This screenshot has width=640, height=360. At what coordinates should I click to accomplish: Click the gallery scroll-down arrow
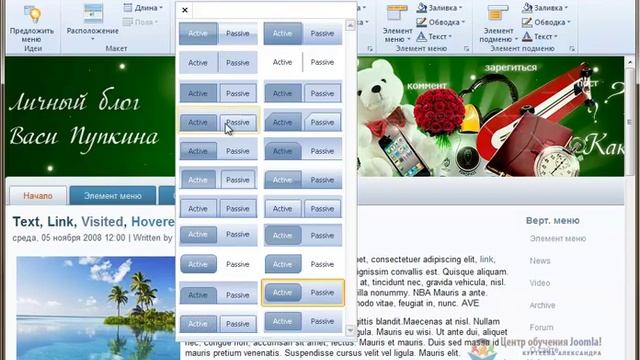(x=350, y=330)
